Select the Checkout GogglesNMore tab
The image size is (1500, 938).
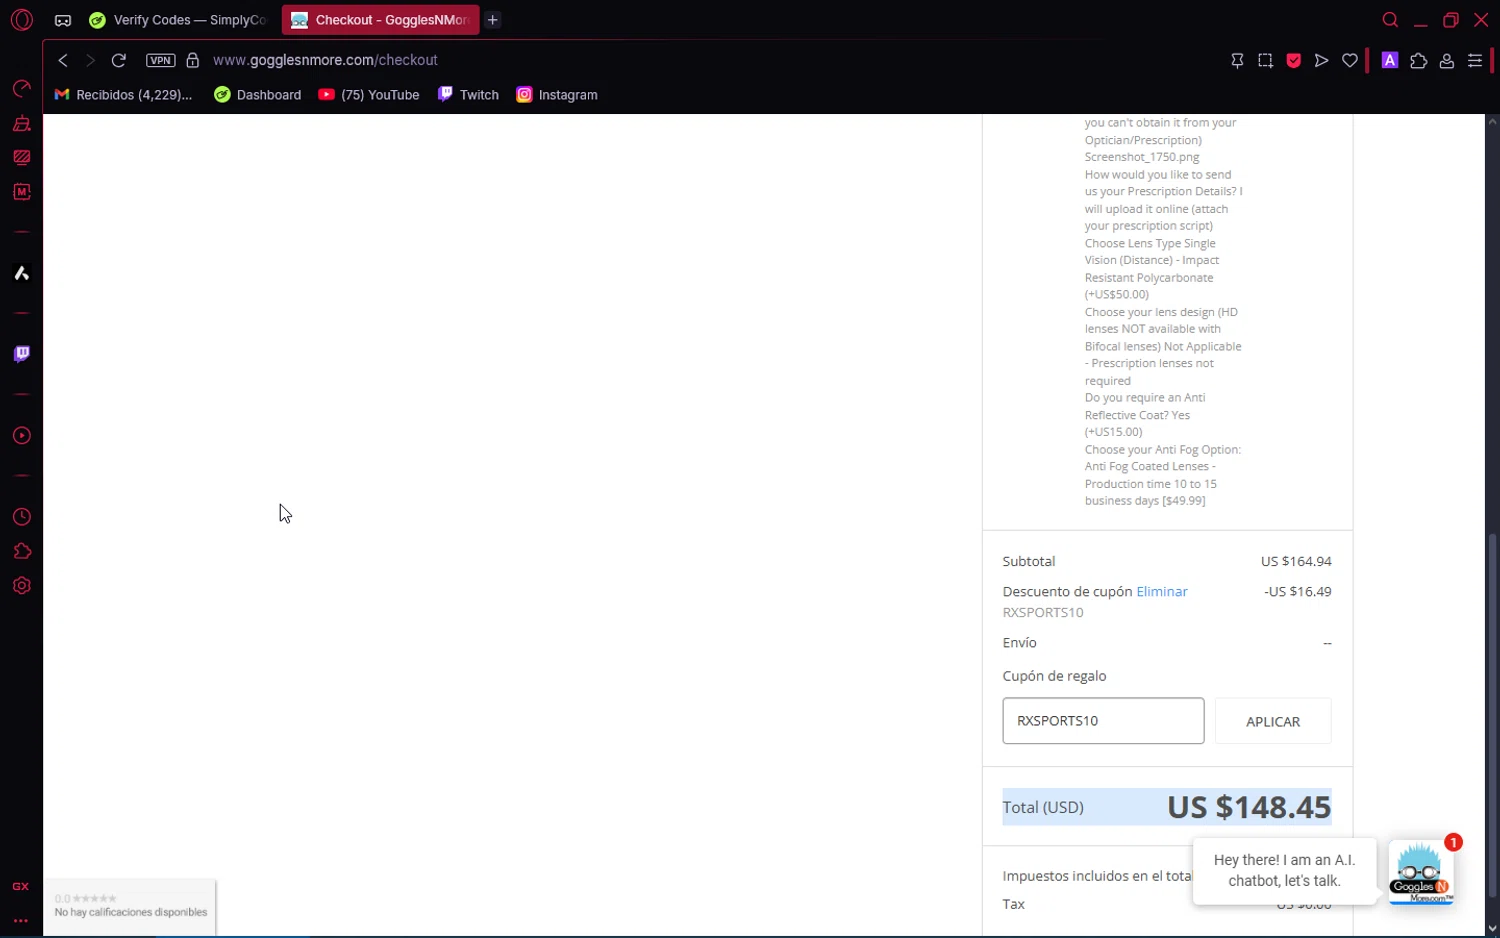(380, 20)
